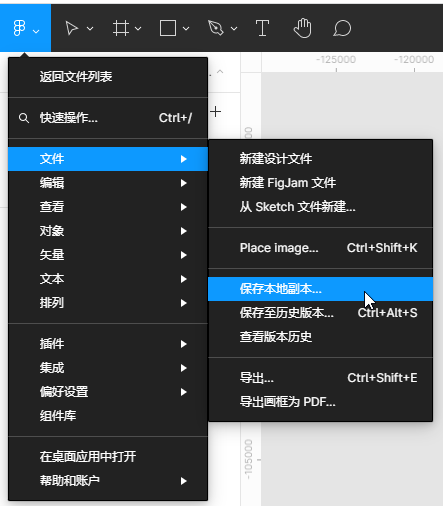Select the Comment tool
The height and width of the screenshot is (506, 443).
[x=342, y=28]
